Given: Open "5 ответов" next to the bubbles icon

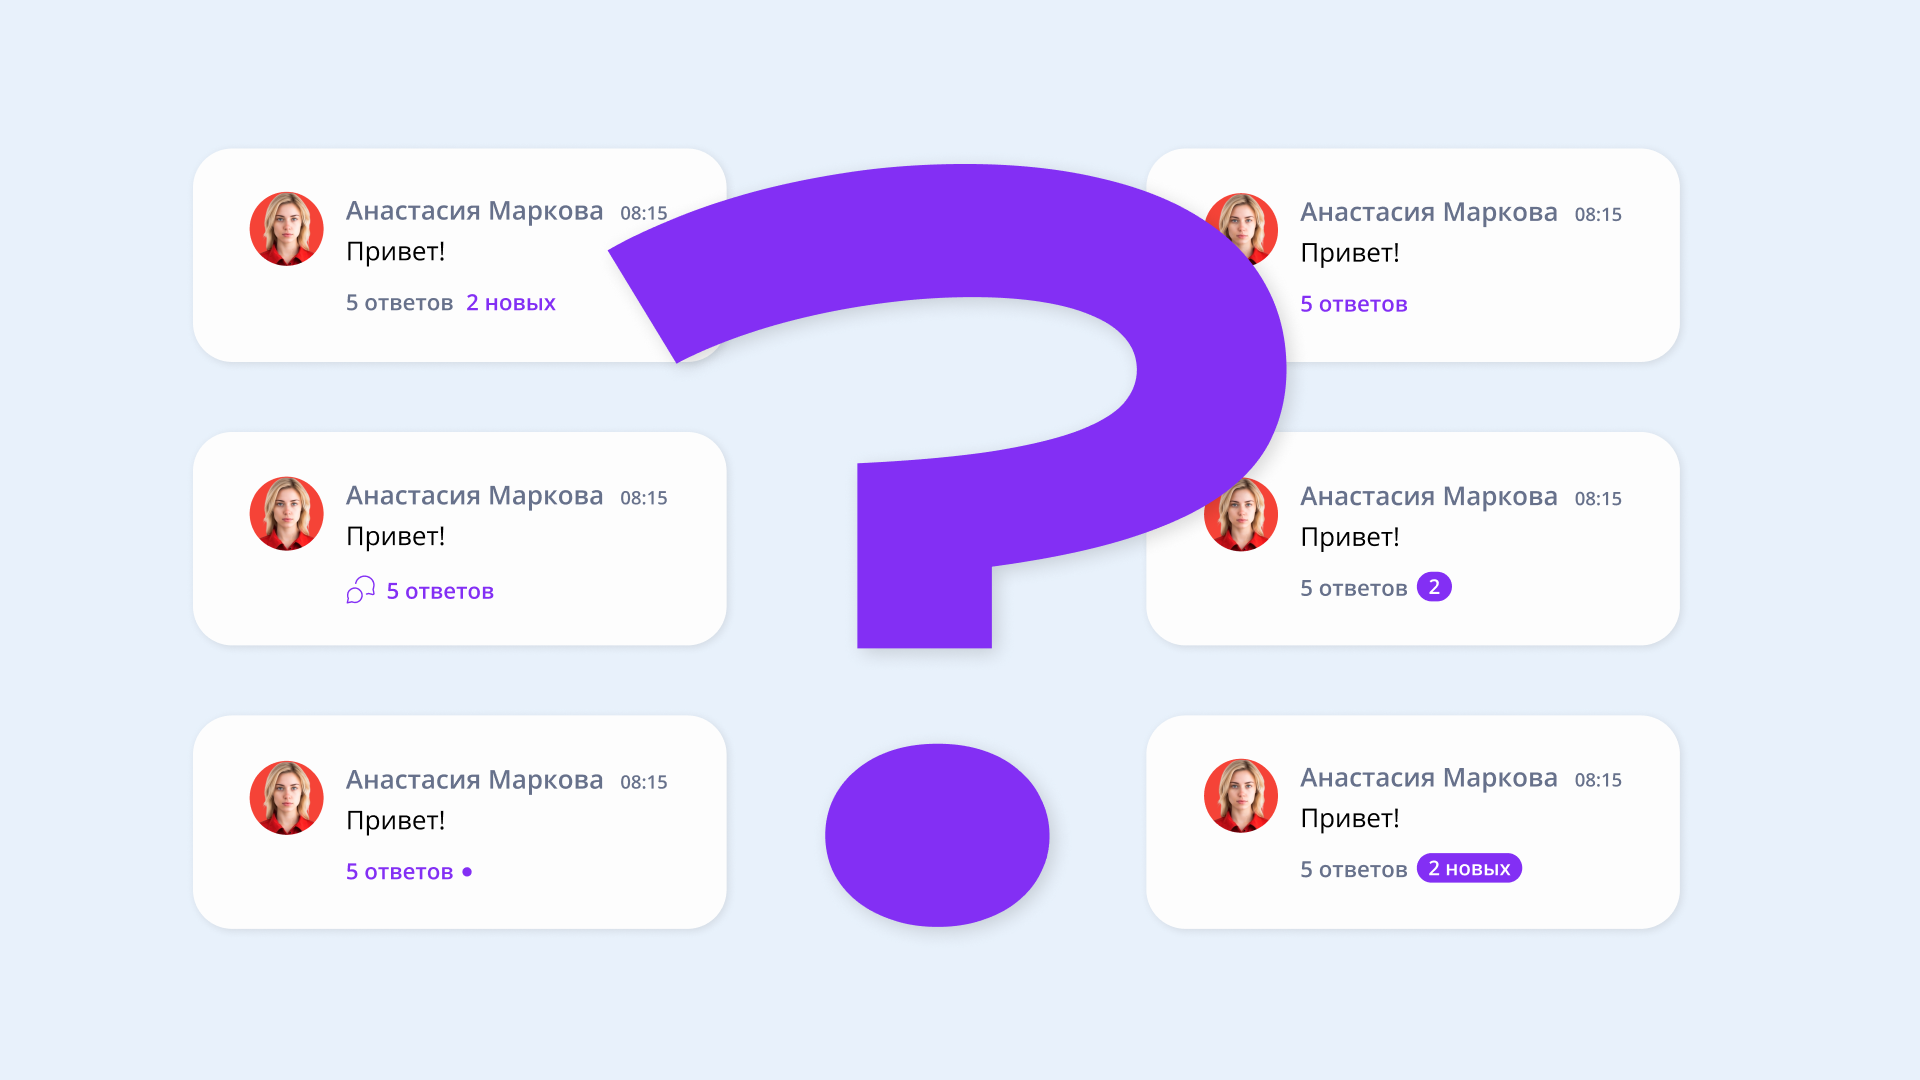Looking at the screenshot, I should pyautogui.click(x=440, y=591).
